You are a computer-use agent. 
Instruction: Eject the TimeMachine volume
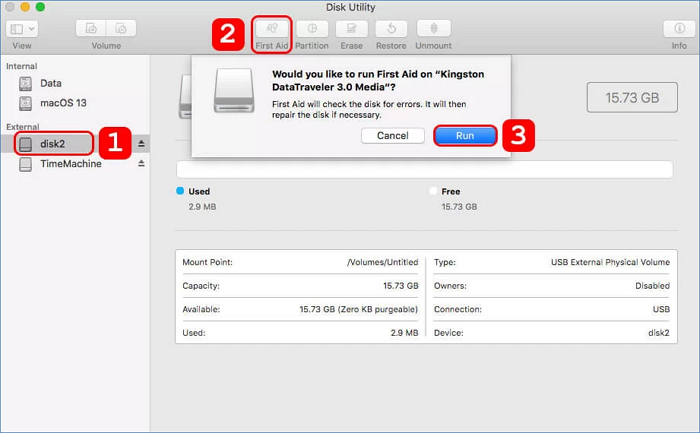pyautogui.click(x=141, y=164)
